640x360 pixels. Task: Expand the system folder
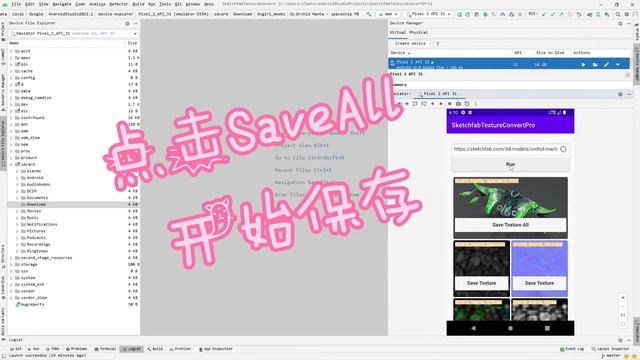pos(11,278)
